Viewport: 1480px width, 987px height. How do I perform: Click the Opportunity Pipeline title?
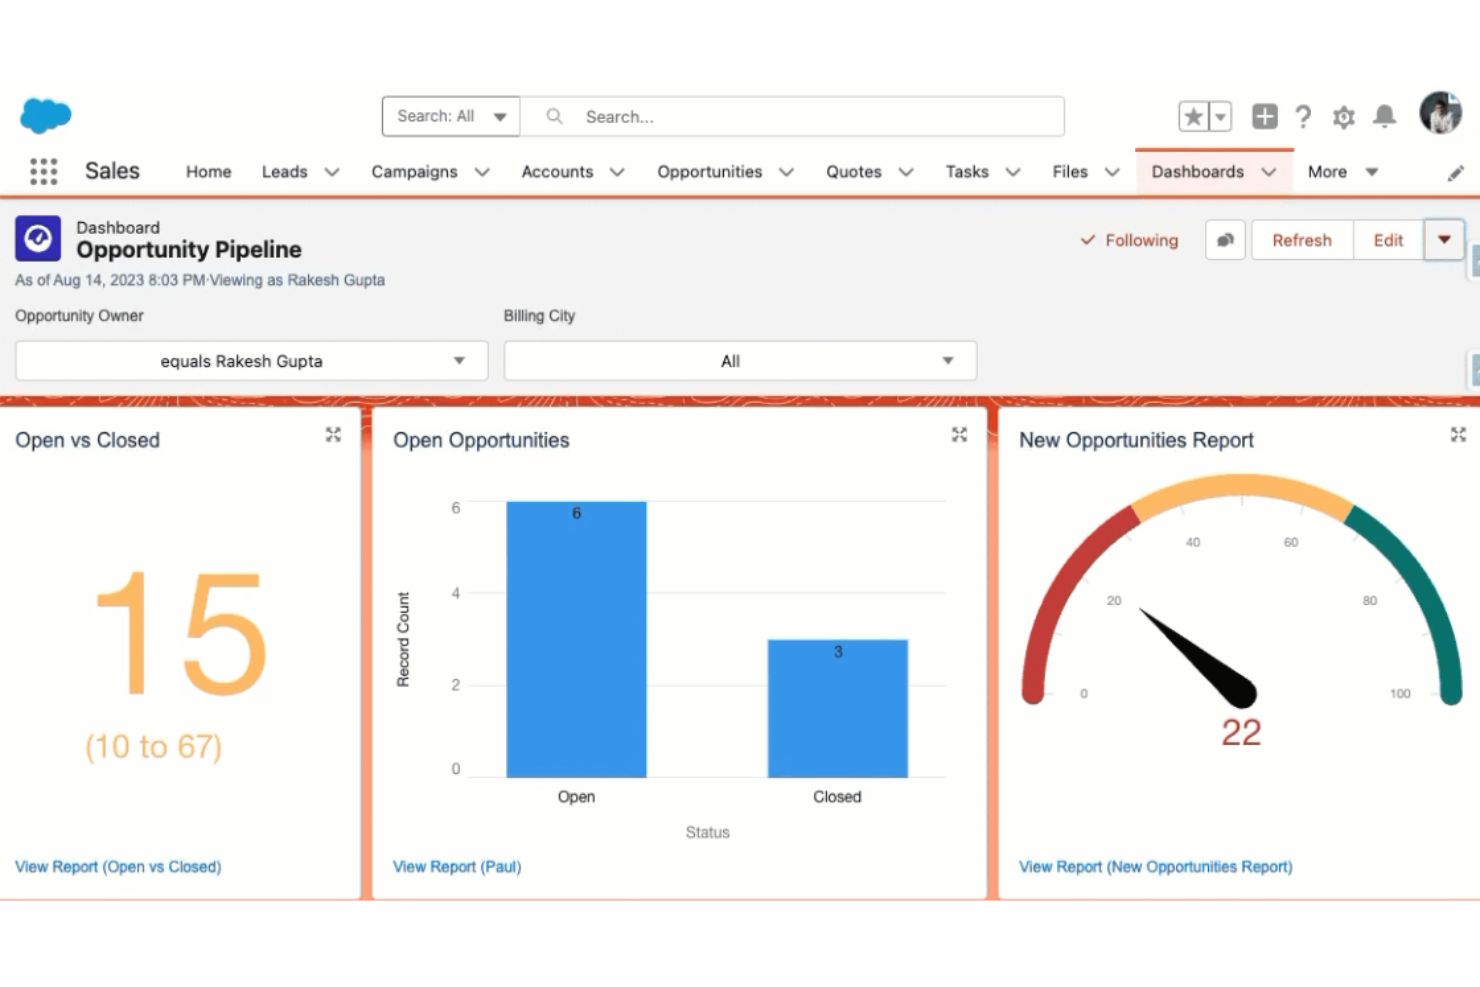189,250
